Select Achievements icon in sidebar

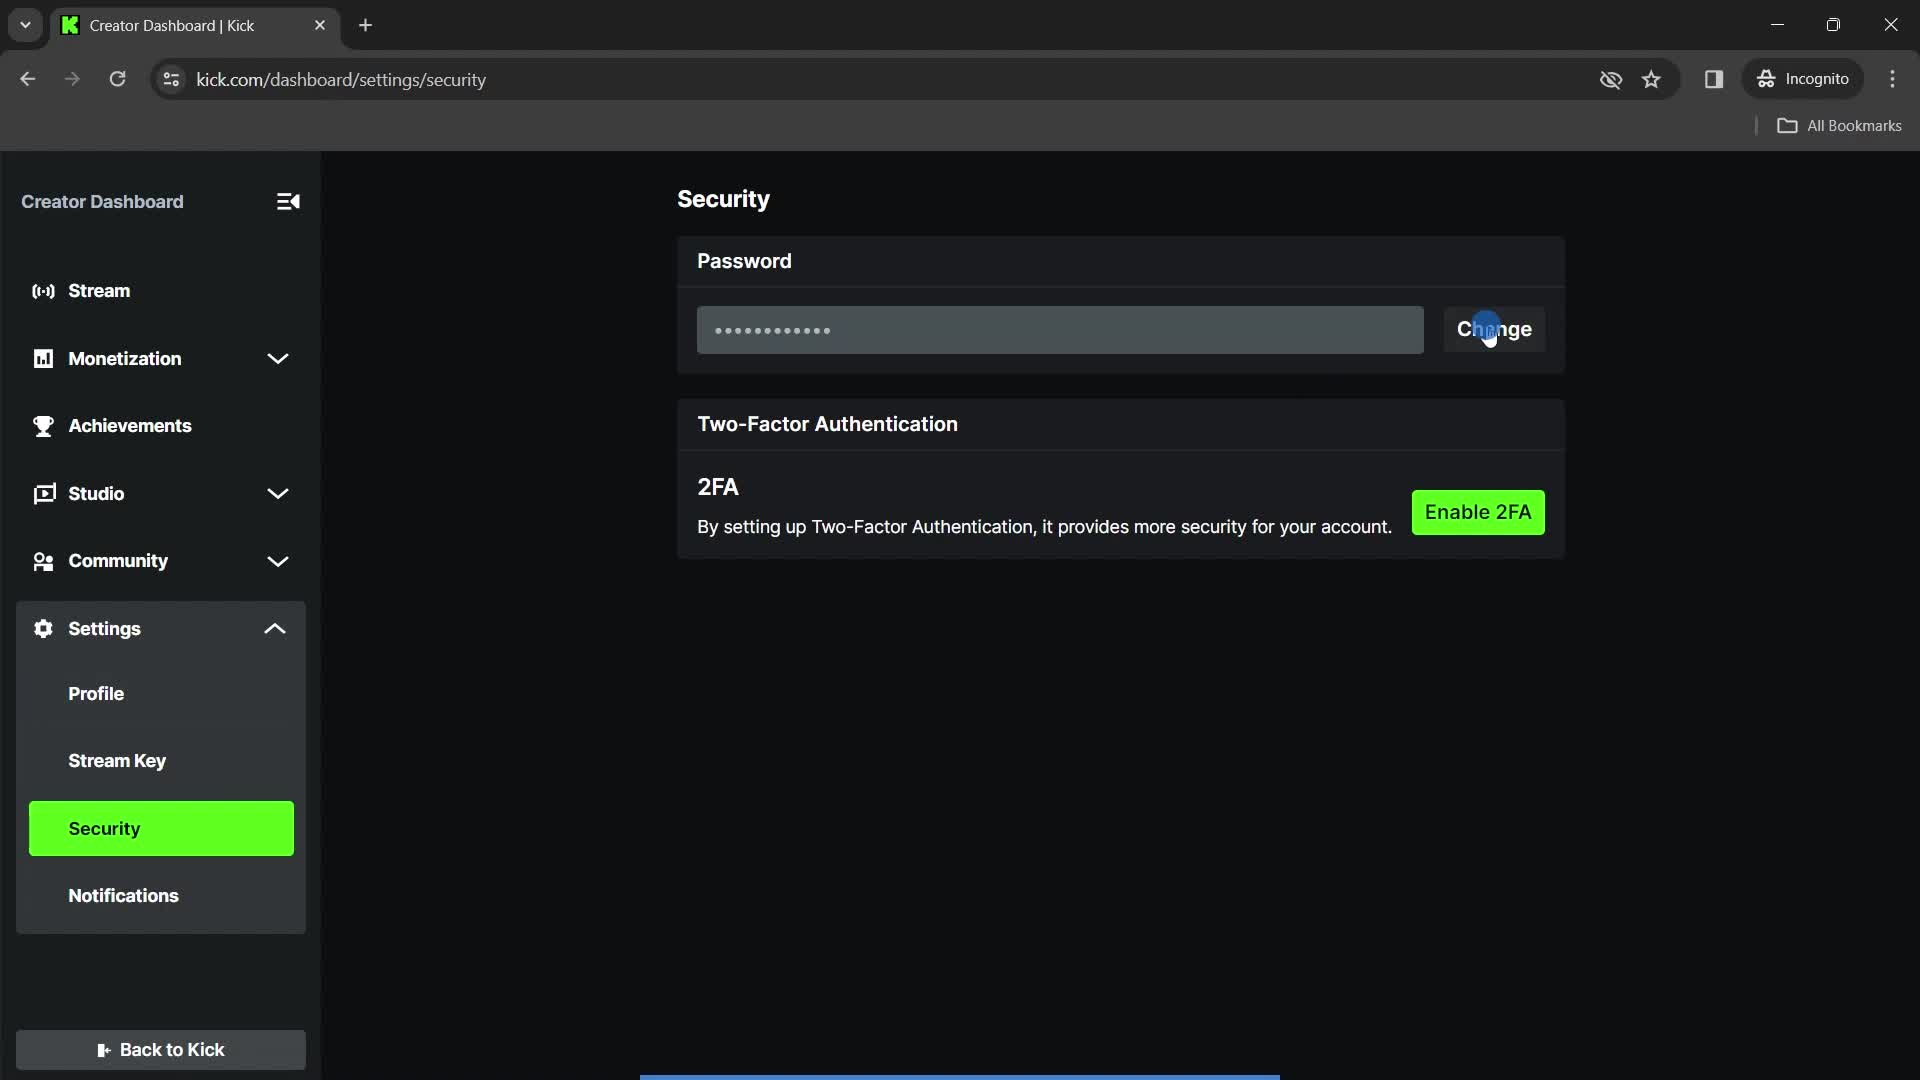point(45,425)
